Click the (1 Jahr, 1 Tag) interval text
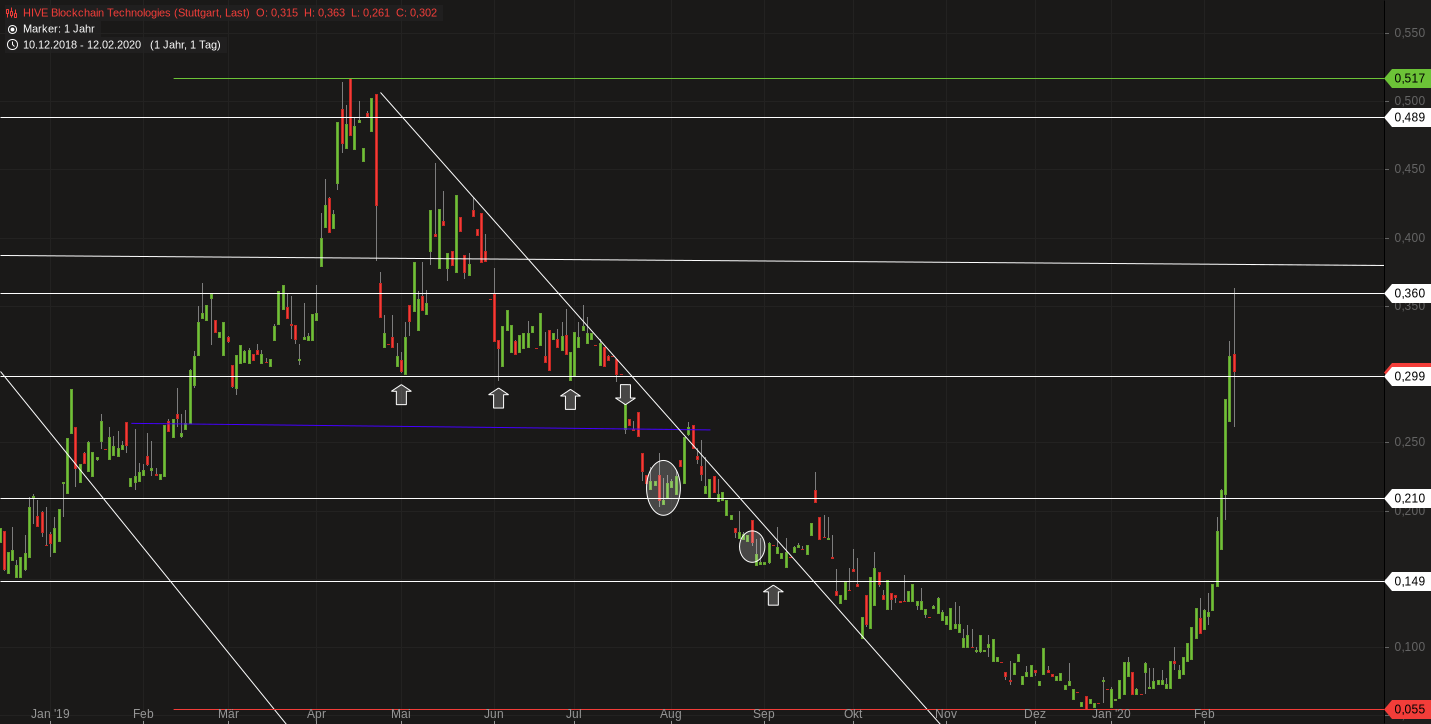Image resolution: width=1431 pixels, height=724 pixels. coord(185,45)
